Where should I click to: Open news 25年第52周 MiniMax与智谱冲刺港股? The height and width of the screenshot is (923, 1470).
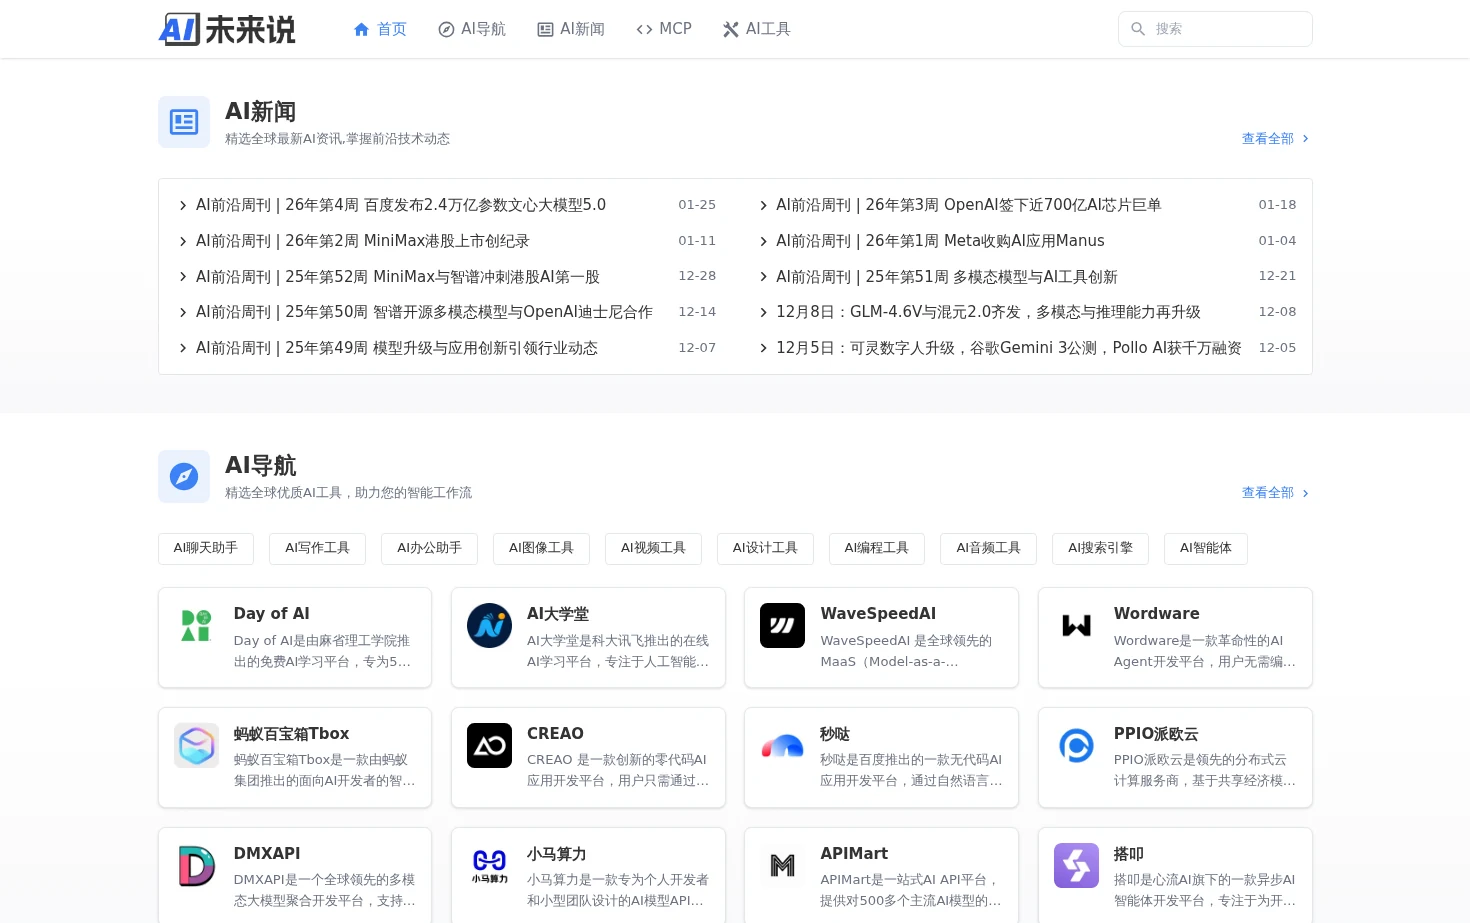(398, 277)
